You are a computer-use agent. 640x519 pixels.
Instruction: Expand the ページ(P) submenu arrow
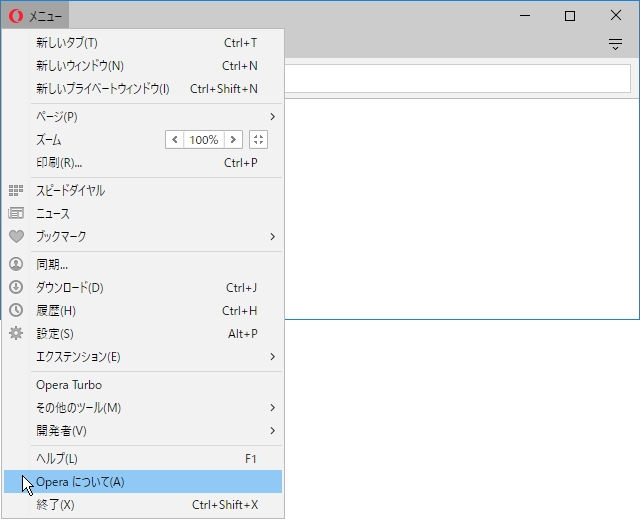coord(272,117)
